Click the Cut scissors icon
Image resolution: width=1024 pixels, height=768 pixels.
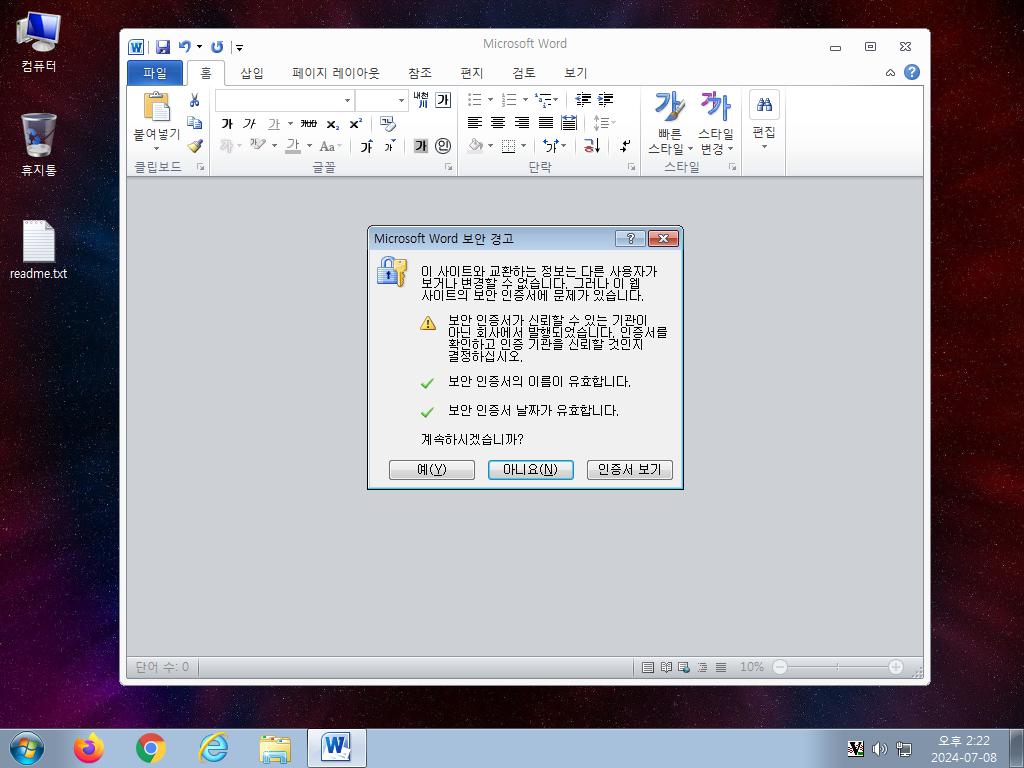coord(194,100)
